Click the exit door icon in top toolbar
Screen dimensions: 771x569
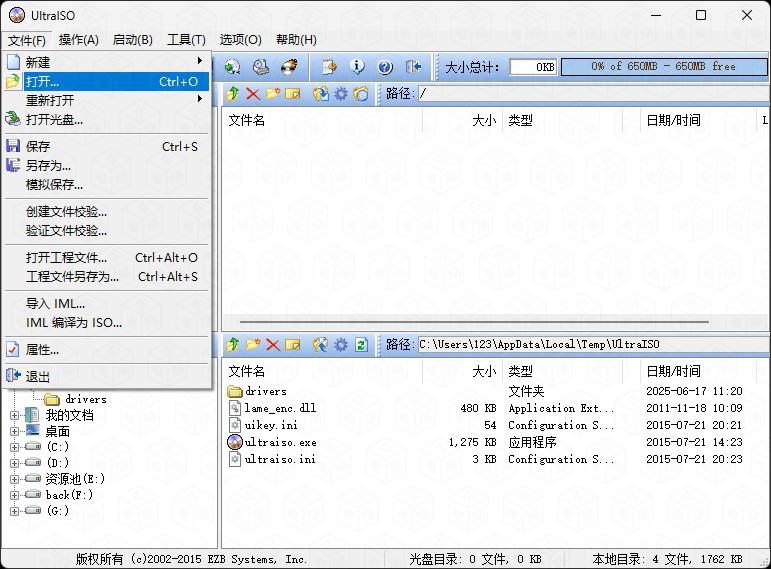click(414, 67)
